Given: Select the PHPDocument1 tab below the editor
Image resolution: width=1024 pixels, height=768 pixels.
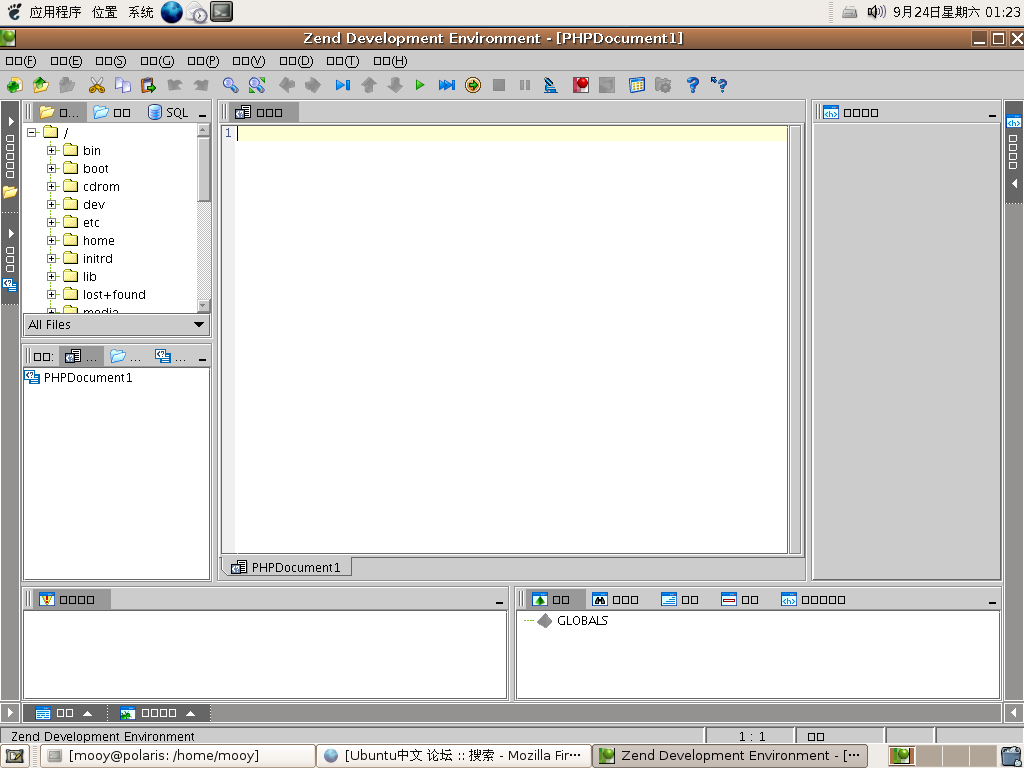Looking at the screenshot, I should pyautogui.click(x=287, y=567).
